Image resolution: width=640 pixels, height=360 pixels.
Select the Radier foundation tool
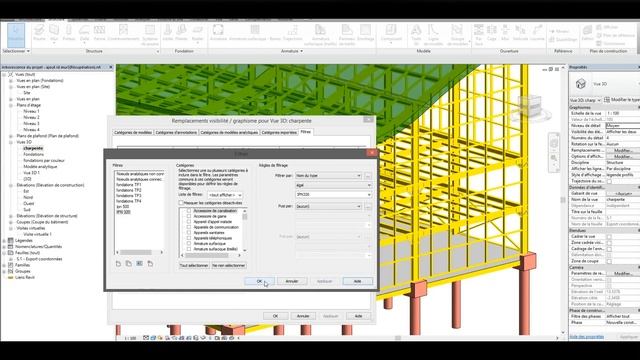click(198, 33)
